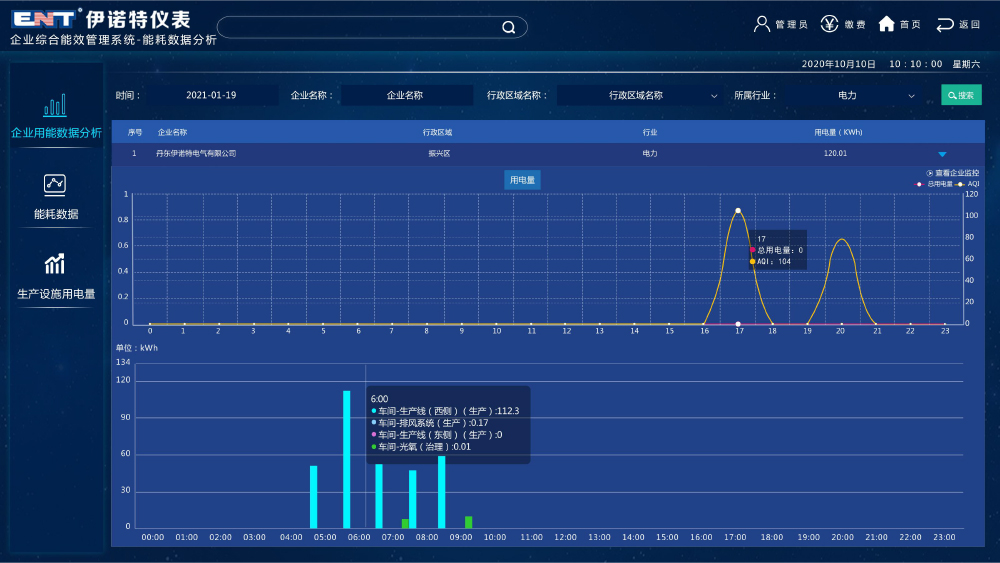
Task: Collapse row details with blue triangle arrow
Action: tap(942, 154)
